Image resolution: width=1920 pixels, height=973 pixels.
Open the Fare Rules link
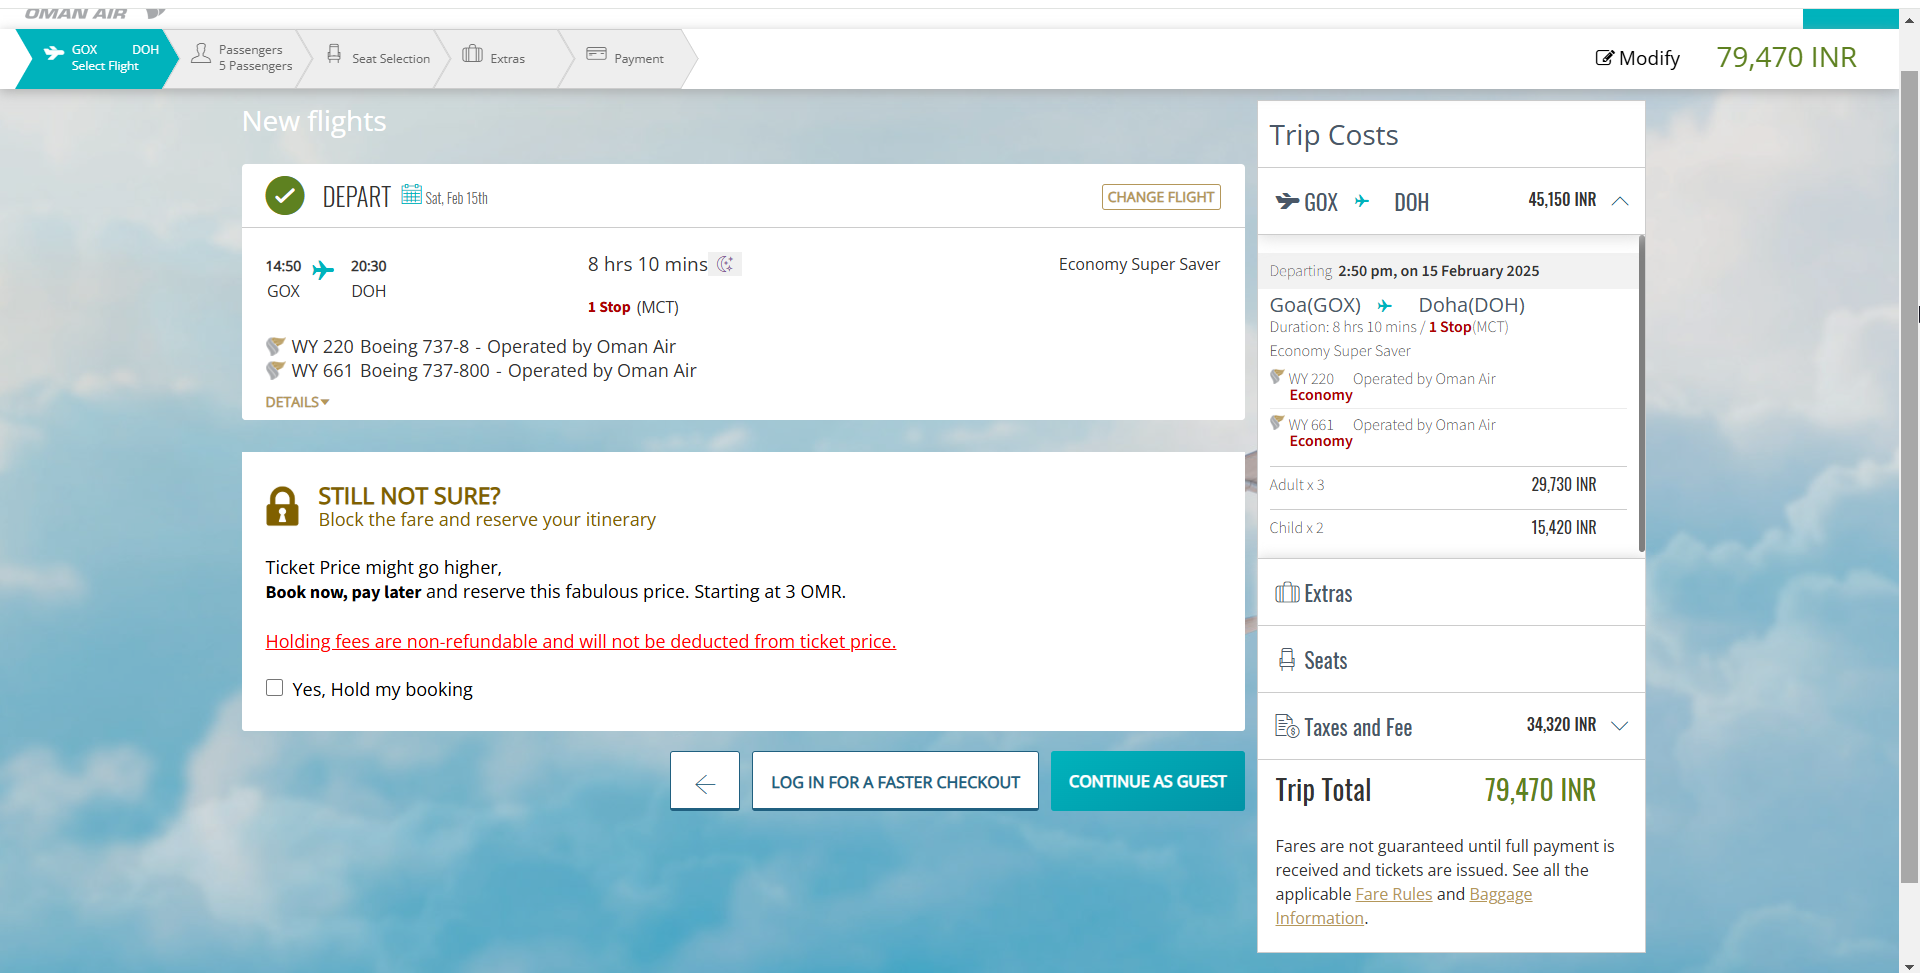[x=1394, y=894]
